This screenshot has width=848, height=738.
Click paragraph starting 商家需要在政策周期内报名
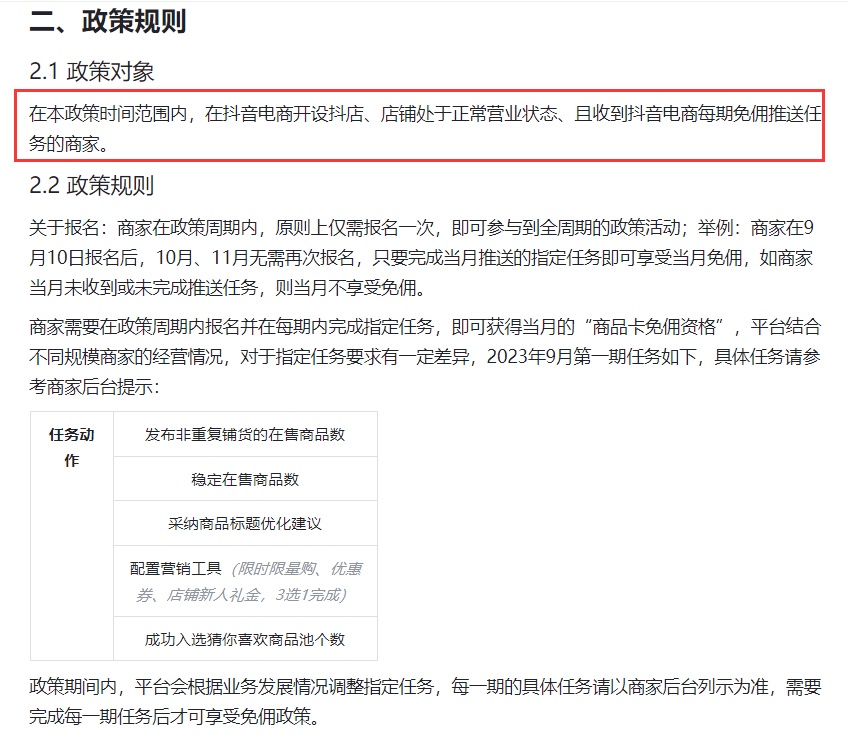[x=425, y=357]
